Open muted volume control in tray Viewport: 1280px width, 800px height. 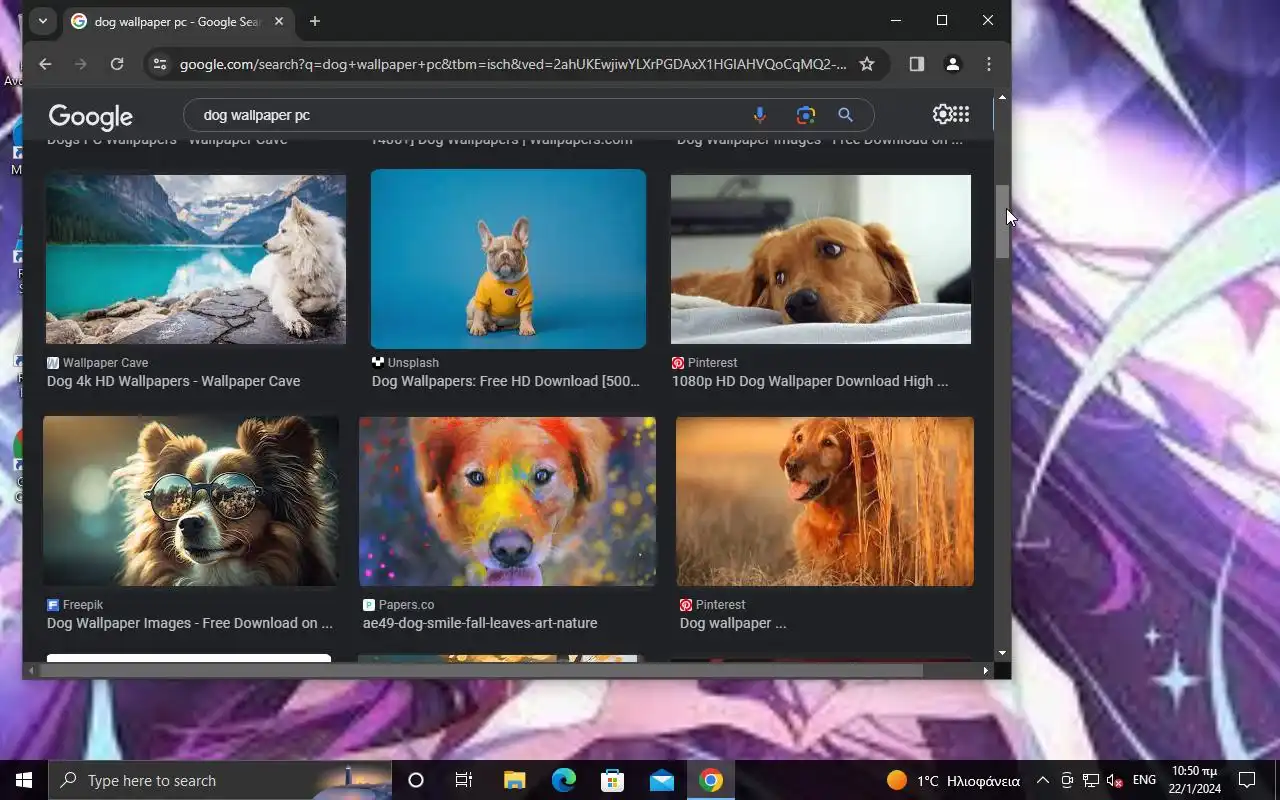[x=1115, y=780]
